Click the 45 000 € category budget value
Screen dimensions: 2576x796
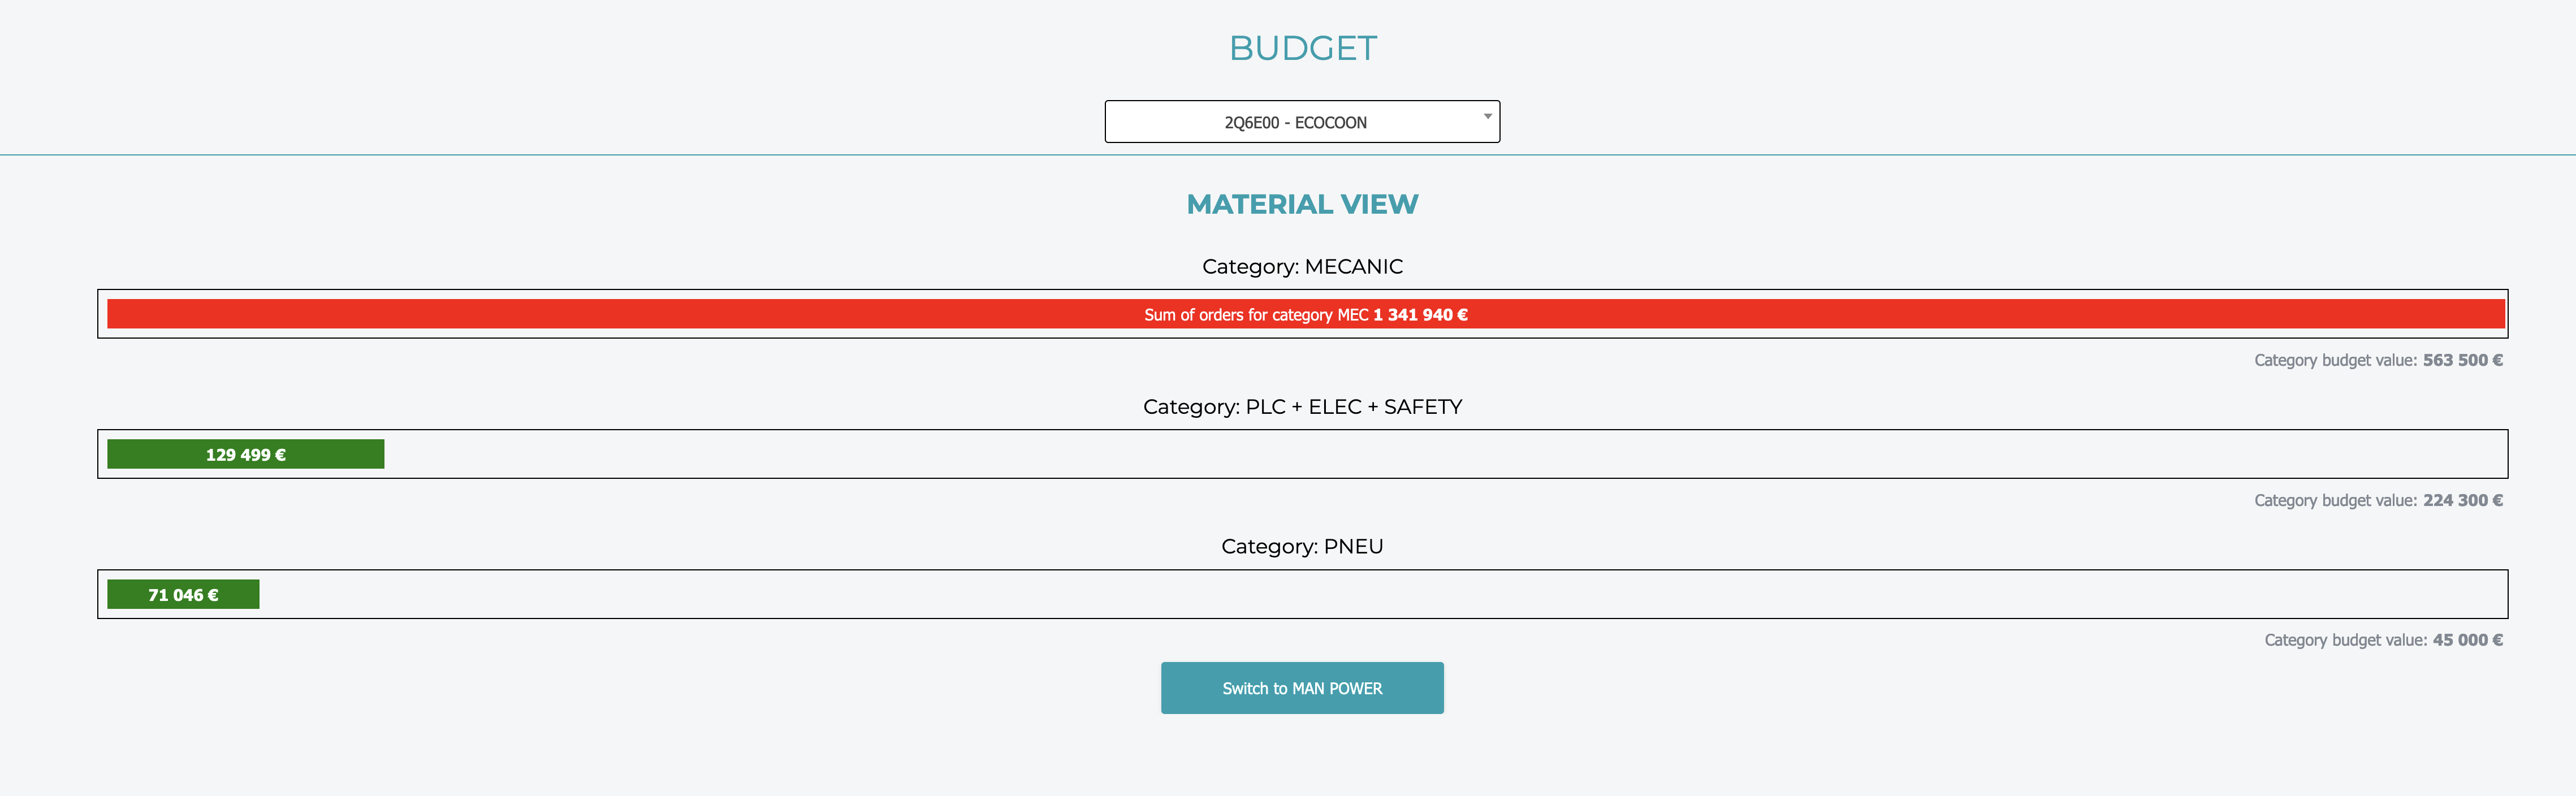[x=2467, y=640]
